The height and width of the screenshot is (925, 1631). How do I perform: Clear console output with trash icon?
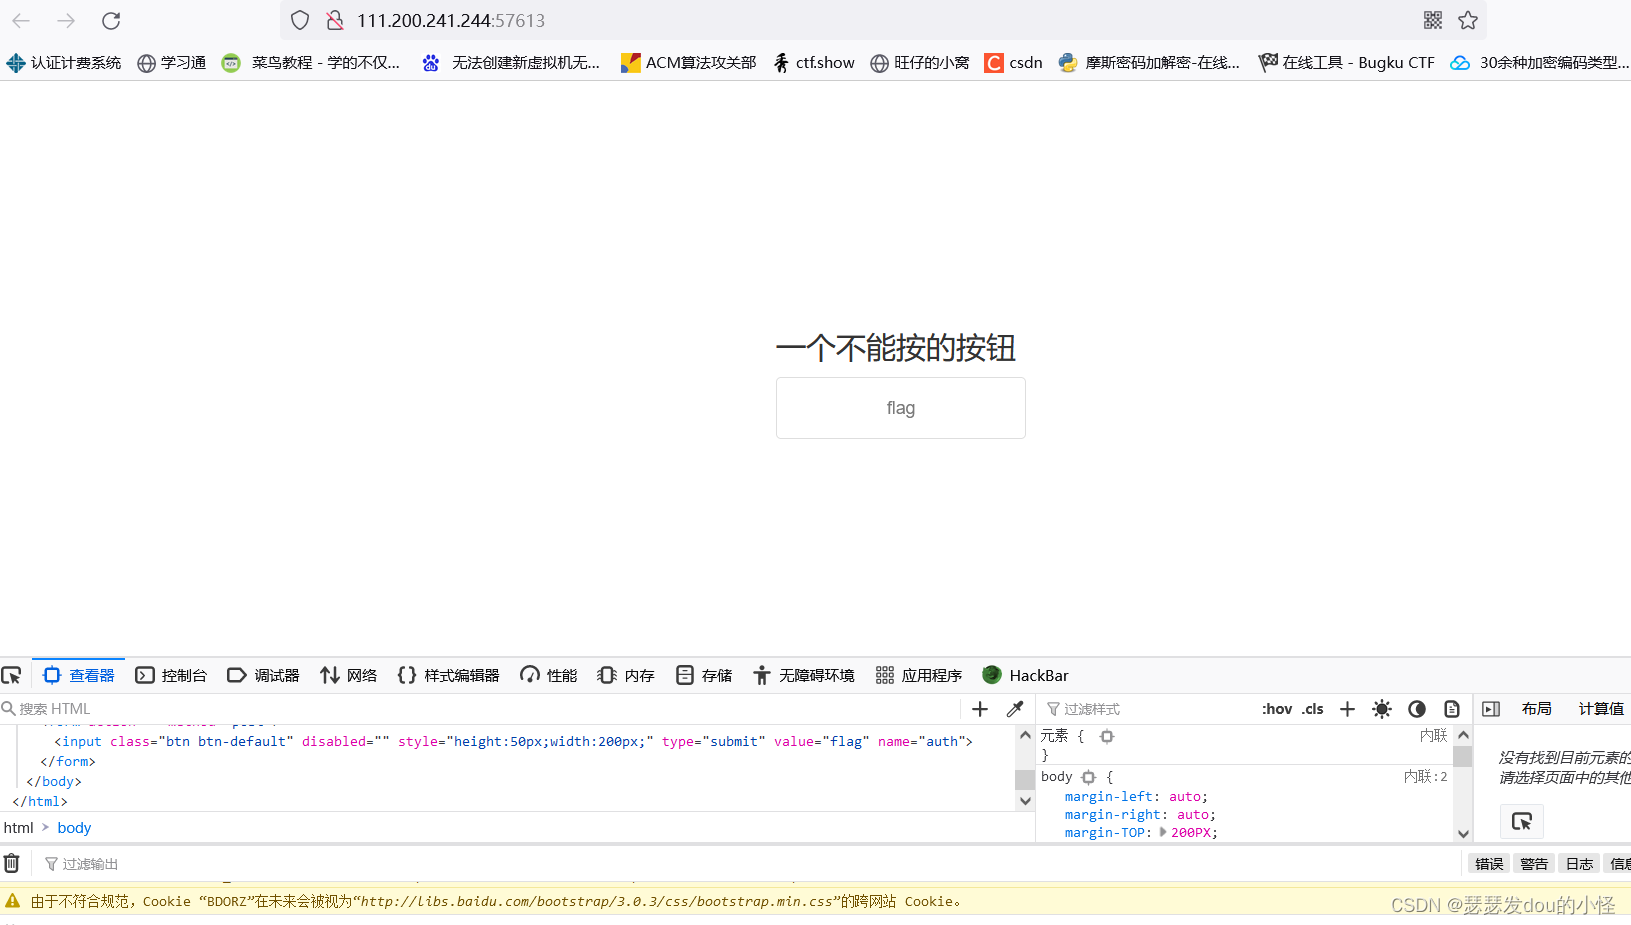click(x=12, y=863)
